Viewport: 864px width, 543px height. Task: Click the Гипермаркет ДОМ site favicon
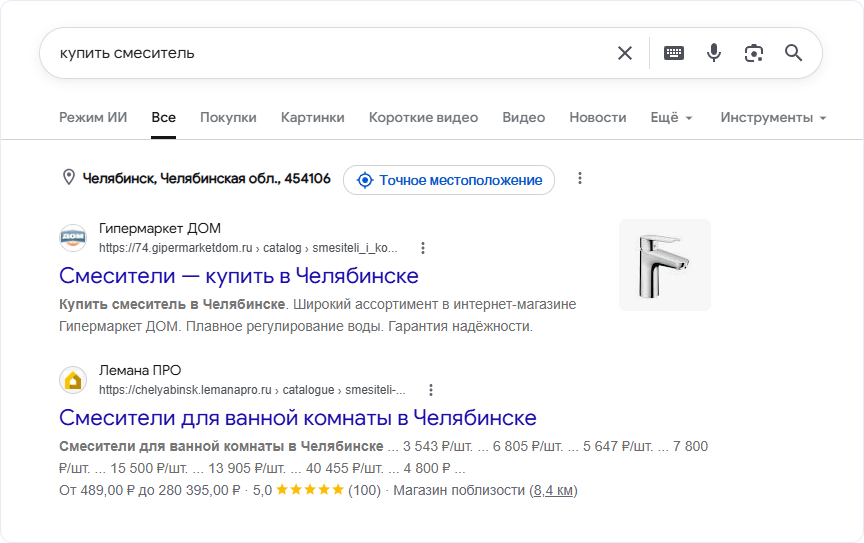[73, 238]
